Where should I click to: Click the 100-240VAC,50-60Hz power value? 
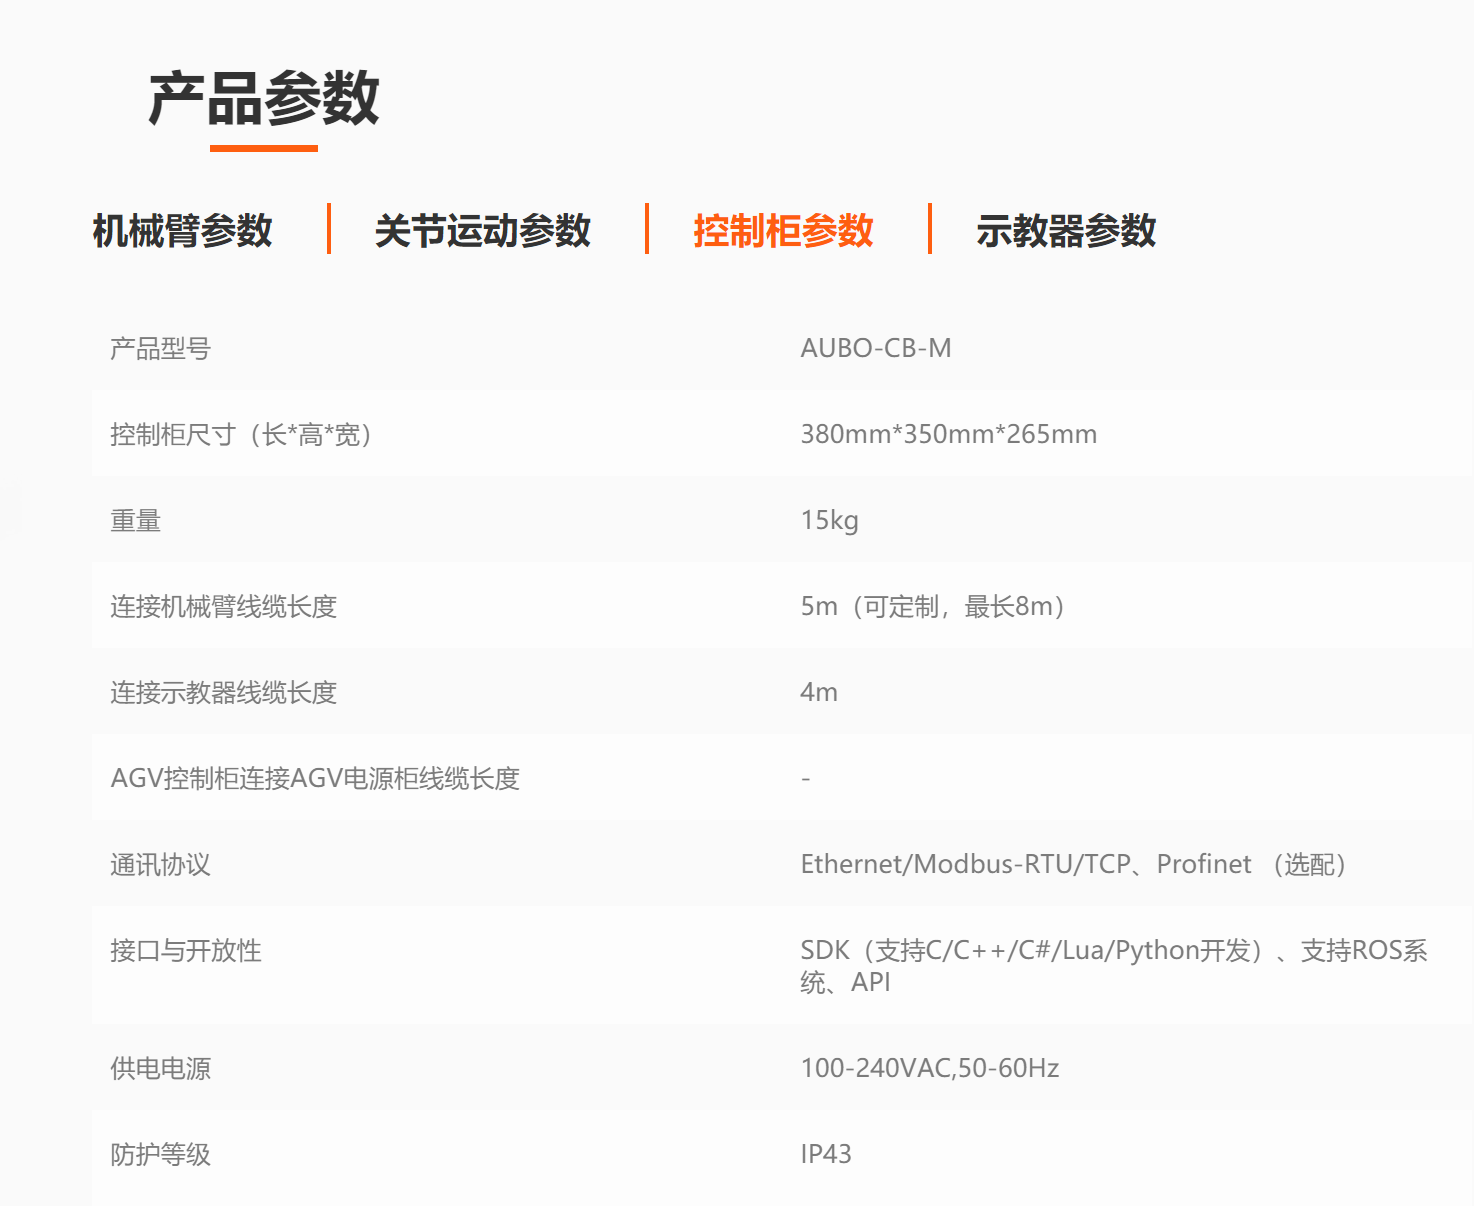(x=929, y=1068)
